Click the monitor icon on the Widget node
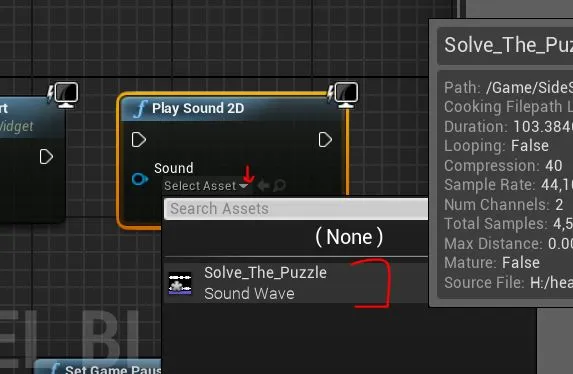573x374 pixels. [x=63, y=95]
